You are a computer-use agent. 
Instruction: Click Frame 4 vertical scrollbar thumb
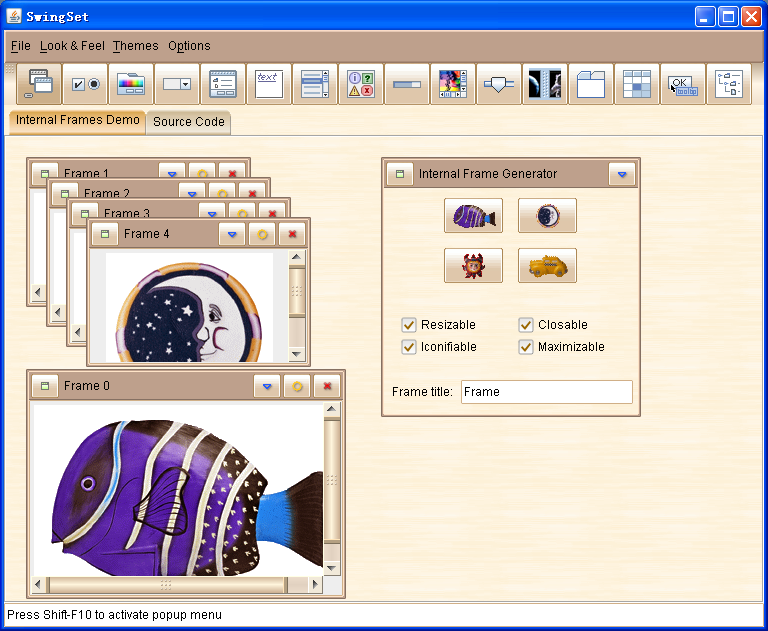pyautogui.click(x=297, y=291)
